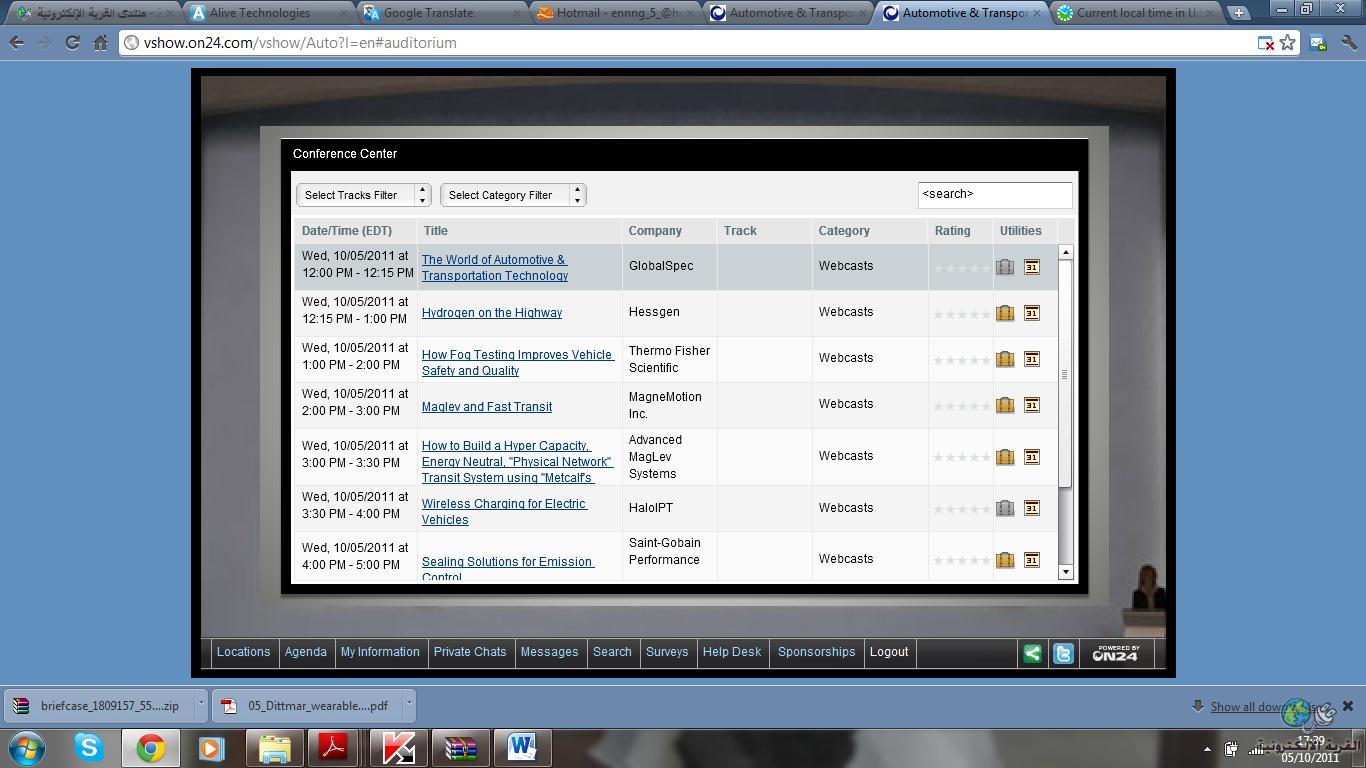
Task: Open briefcase for Saint-Gobain Performance row
Action: pyautogui.click(x=1005, y=560)
